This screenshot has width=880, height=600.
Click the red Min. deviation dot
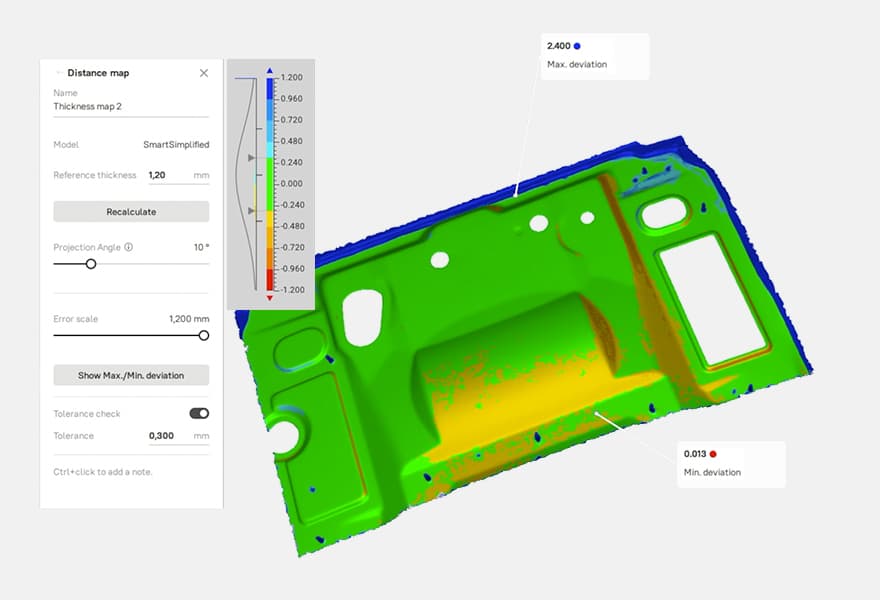713,453
